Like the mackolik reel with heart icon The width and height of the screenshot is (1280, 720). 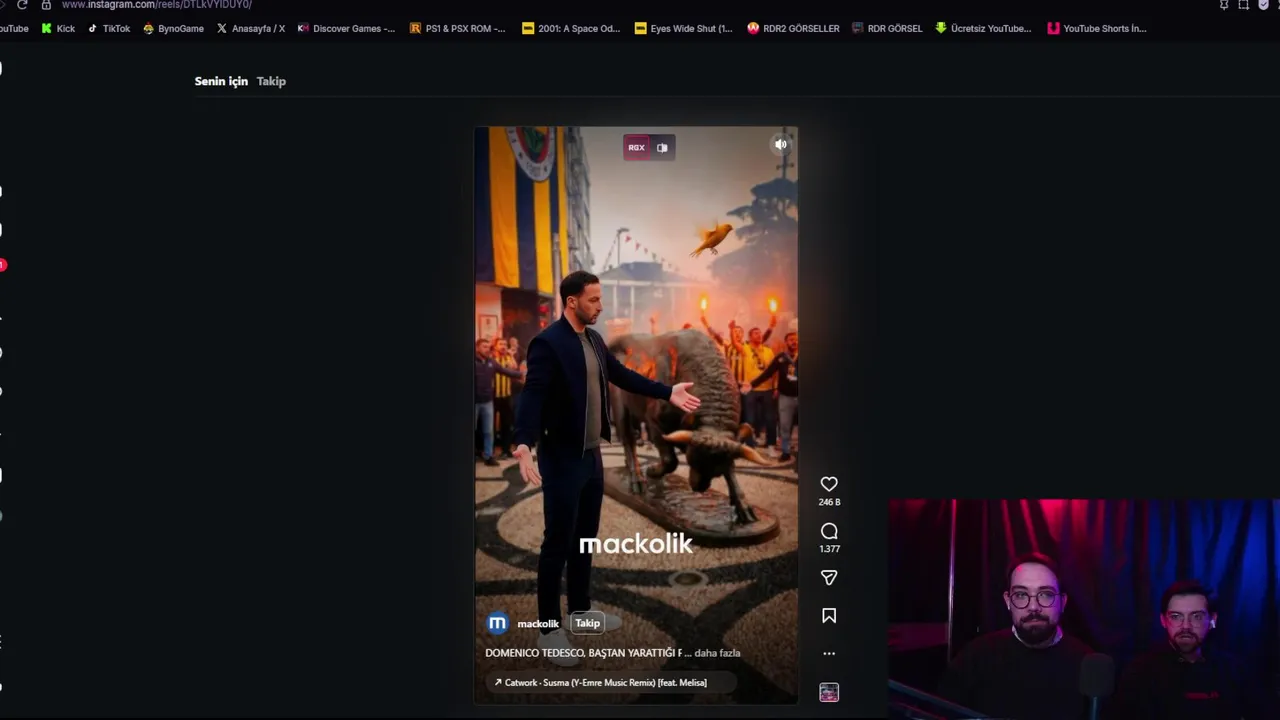coord(829,484)
